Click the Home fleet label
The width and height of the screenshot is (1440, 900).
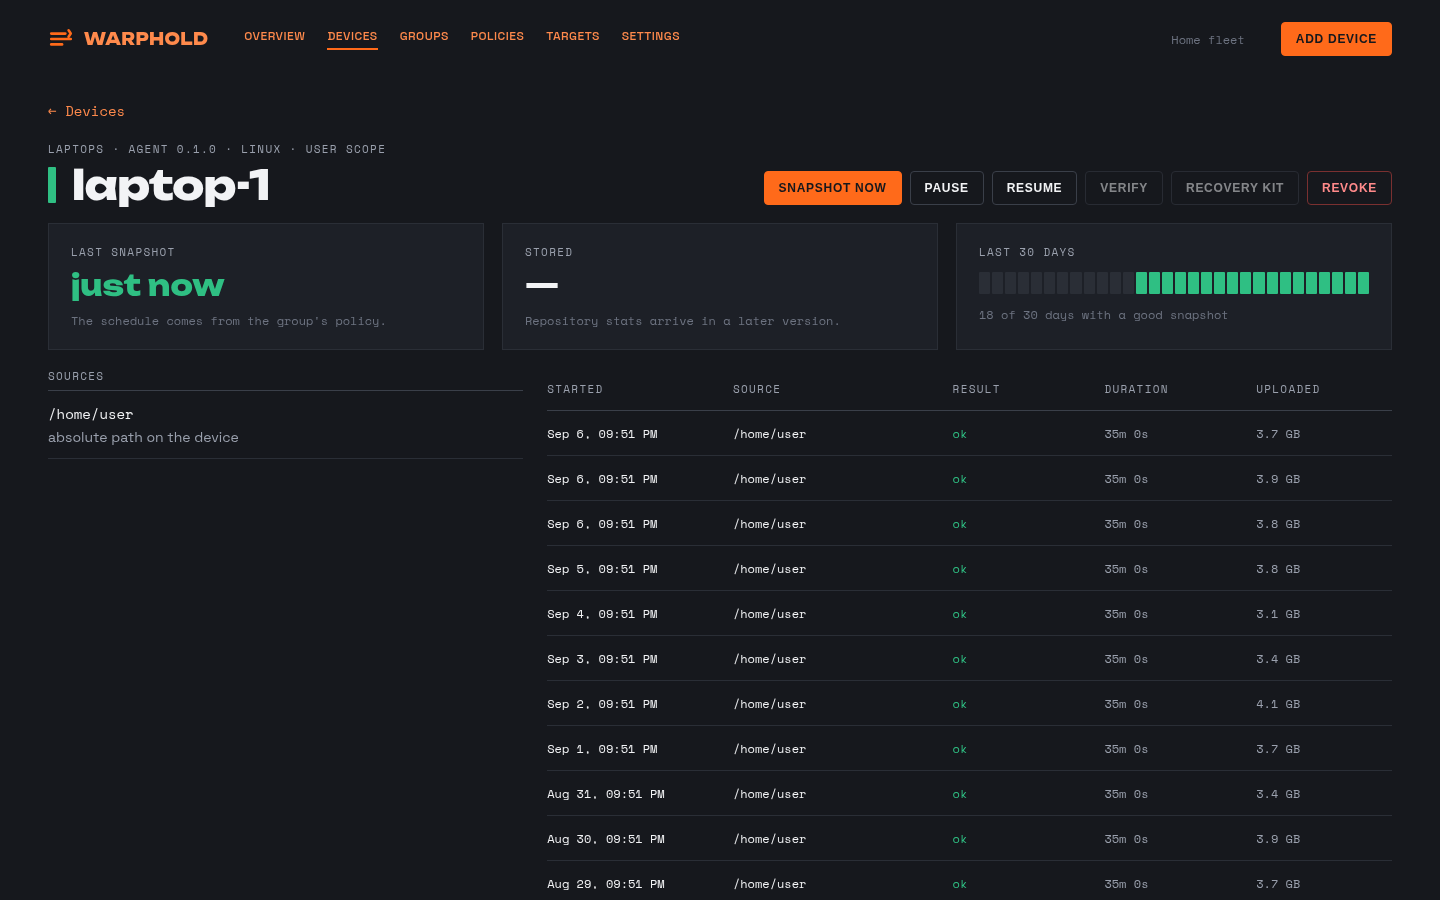point(1207,40)
